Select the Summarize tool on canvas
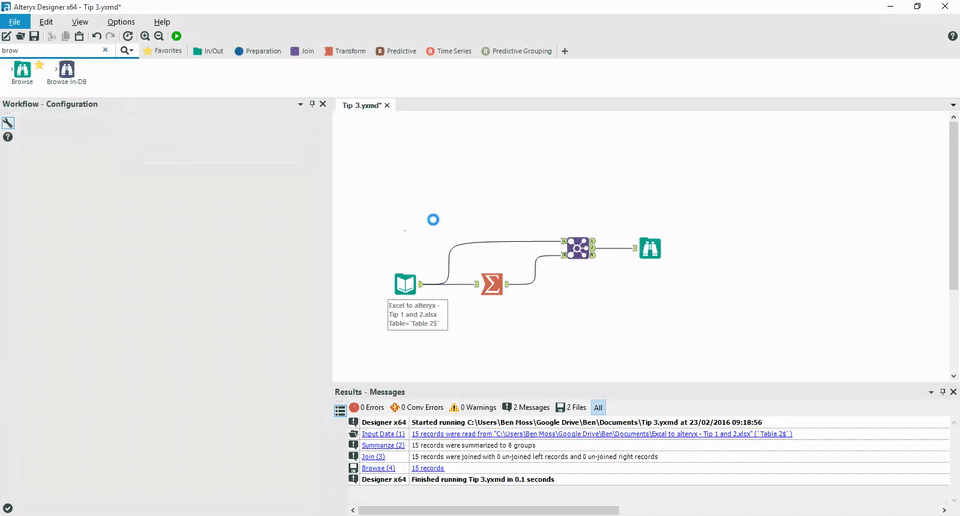Screen dimensions: 960x516 (x=492, y=284)
